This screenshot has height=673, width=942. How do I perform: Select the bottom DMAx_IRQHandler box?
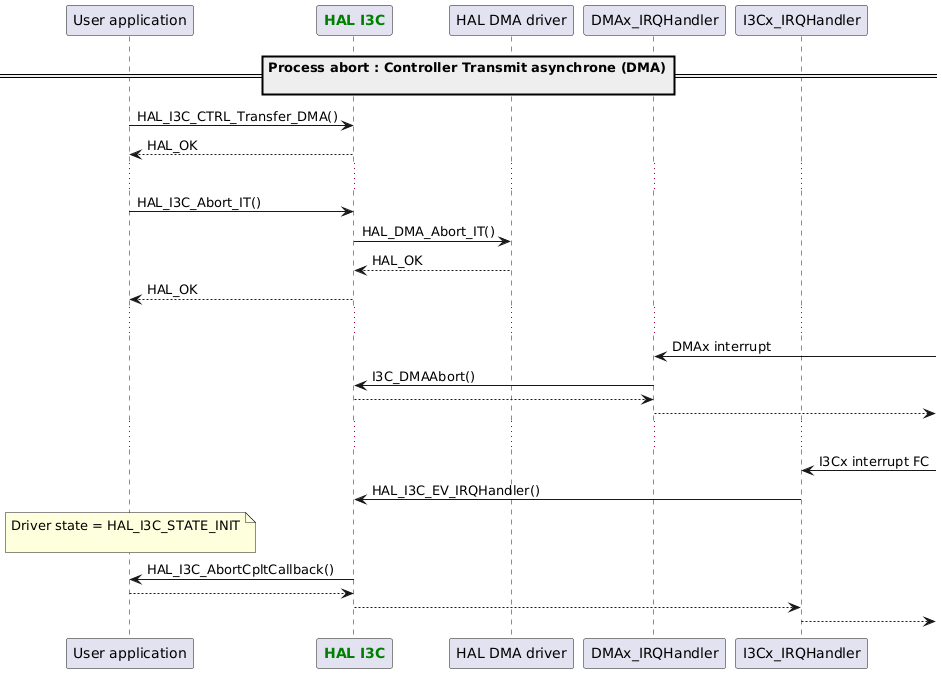(653, 653)
